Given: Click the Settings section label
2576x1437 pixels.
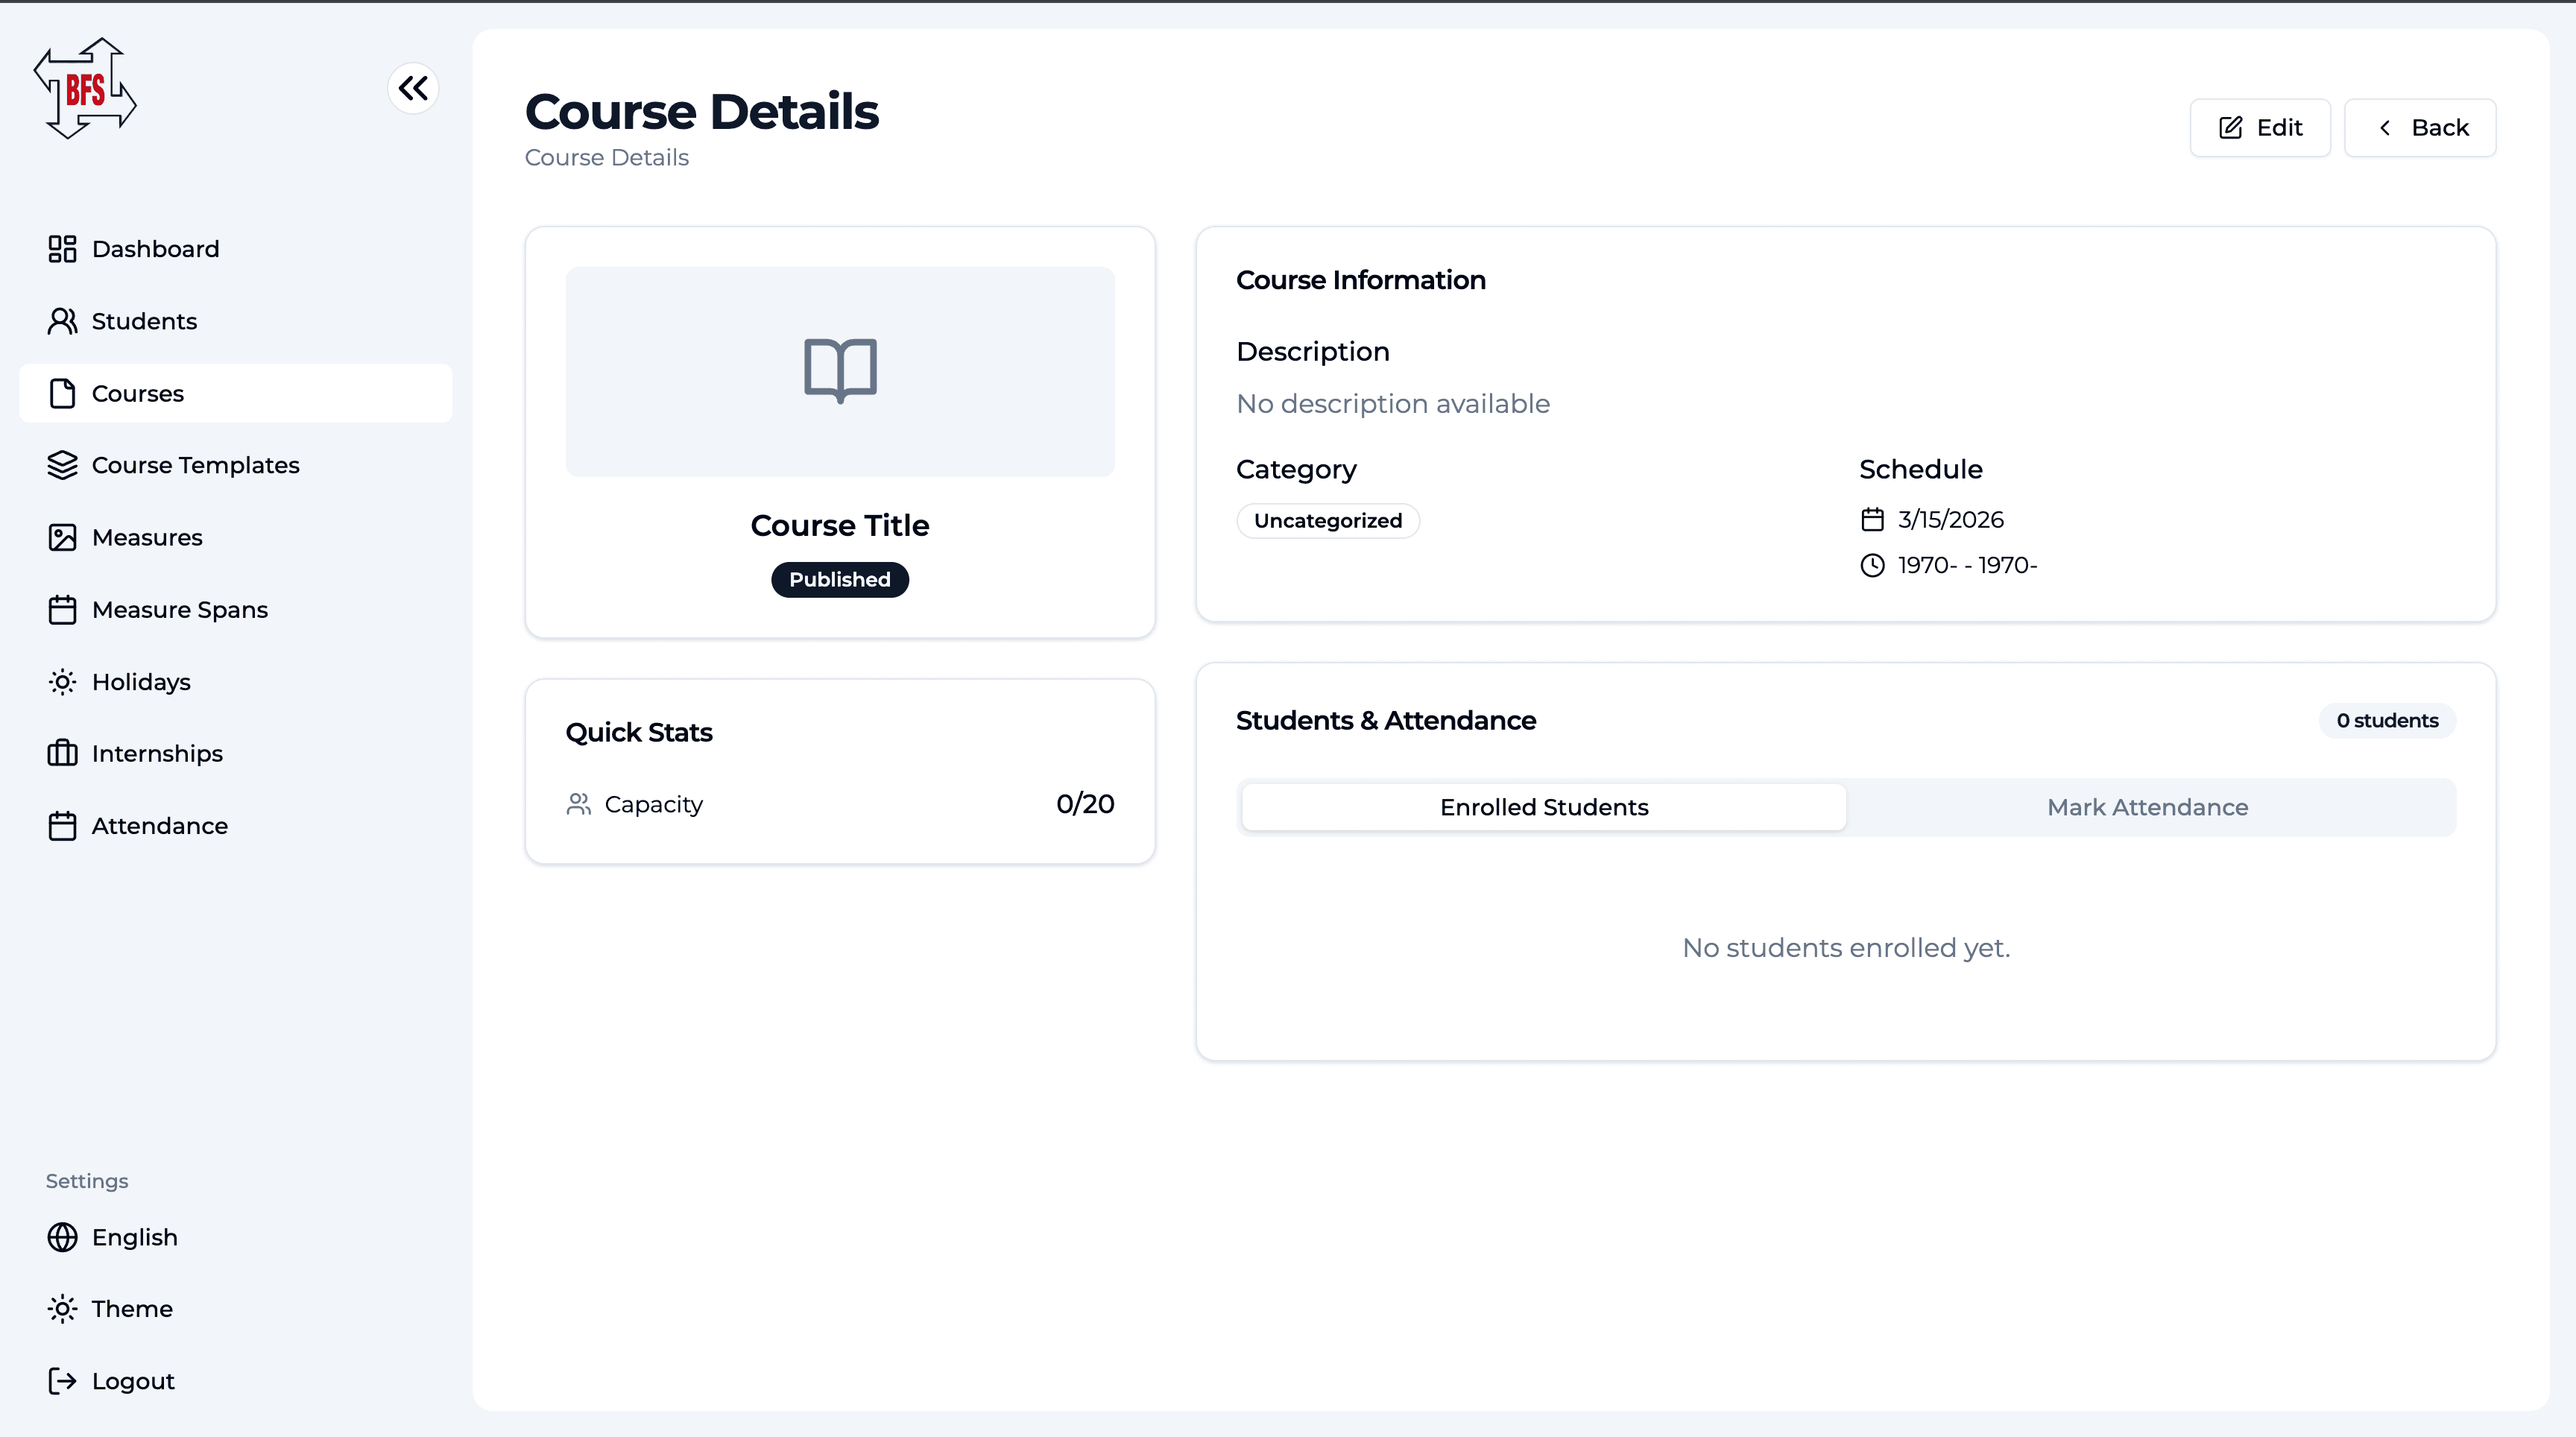Looking at the screenshot, I should pyautogui.click(x=87, y=1181).
